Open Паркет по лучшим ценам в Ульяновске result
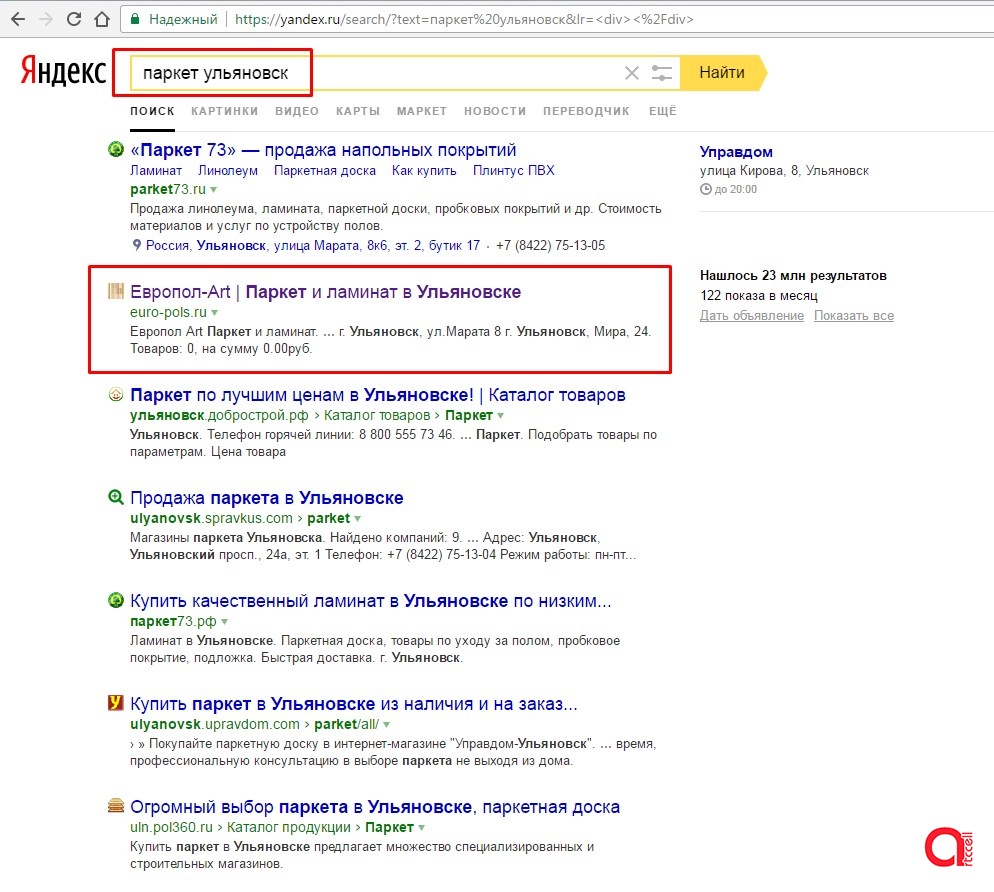The image size is (994, 892). 378,395
